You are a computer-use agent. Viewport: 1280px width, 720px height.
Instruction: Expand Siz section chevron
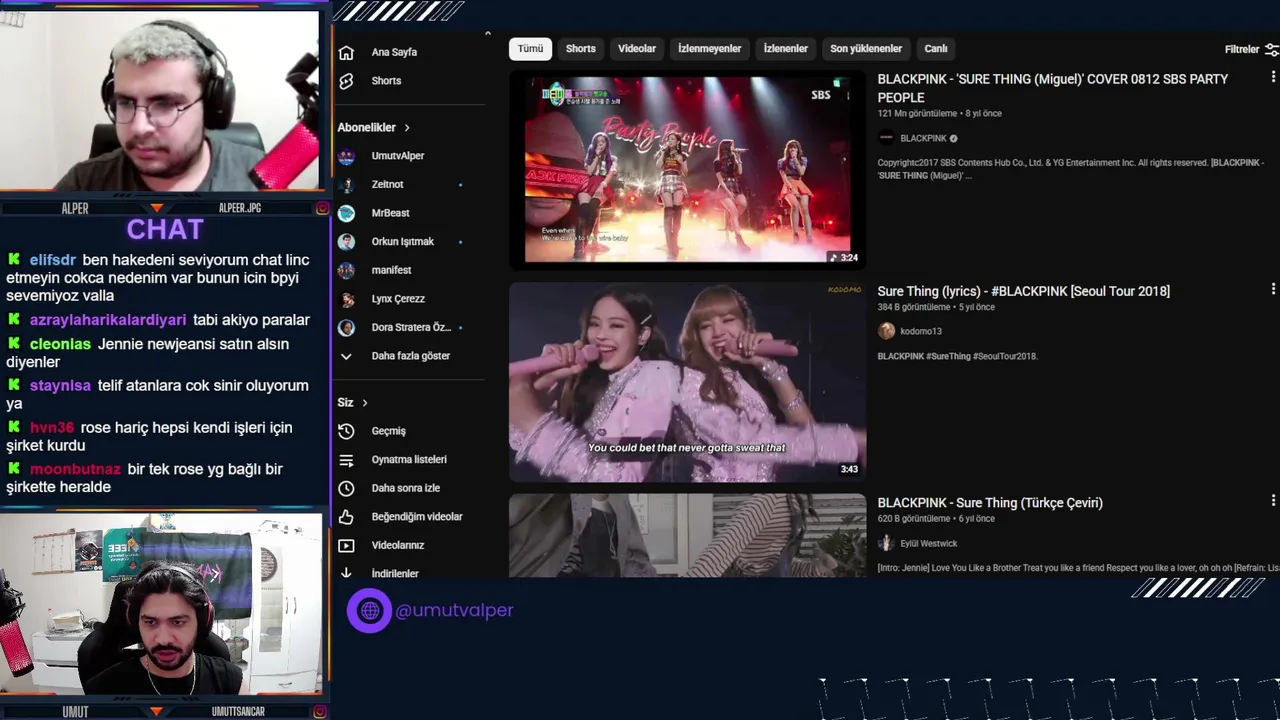click(x=365, y=403)
